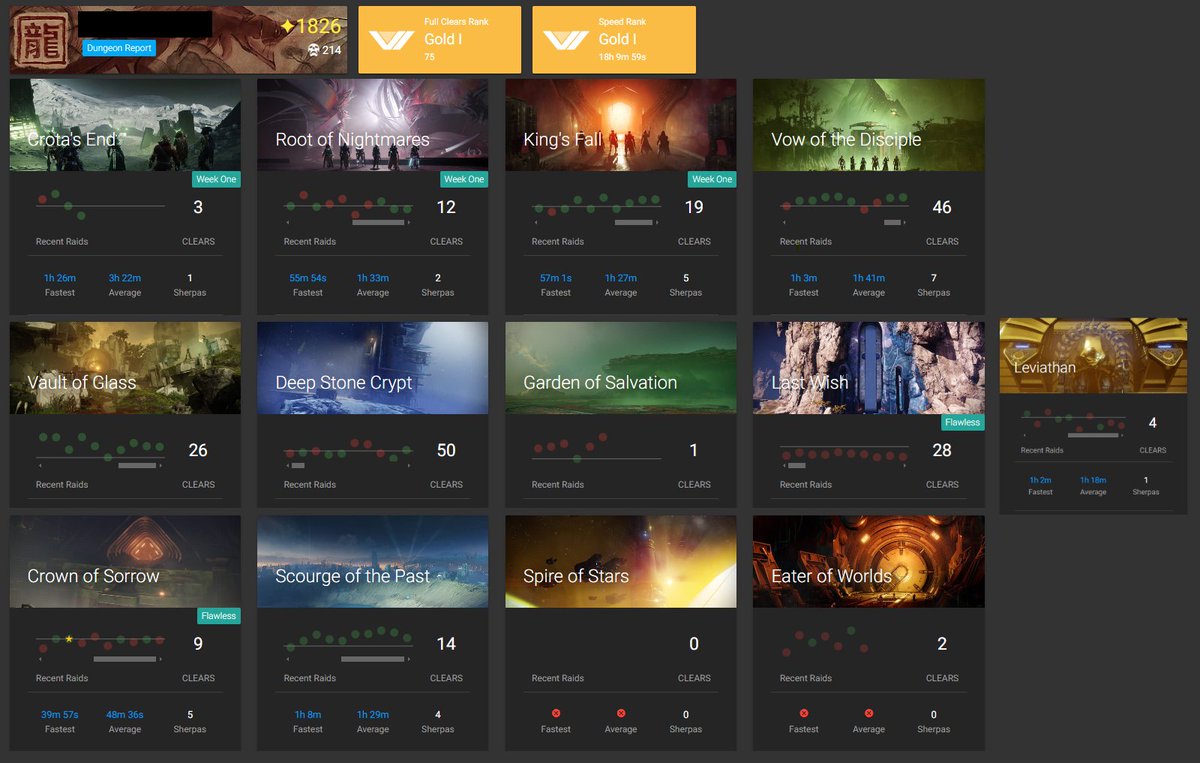Open the Last Wish raid banner

tap(869, 368)
